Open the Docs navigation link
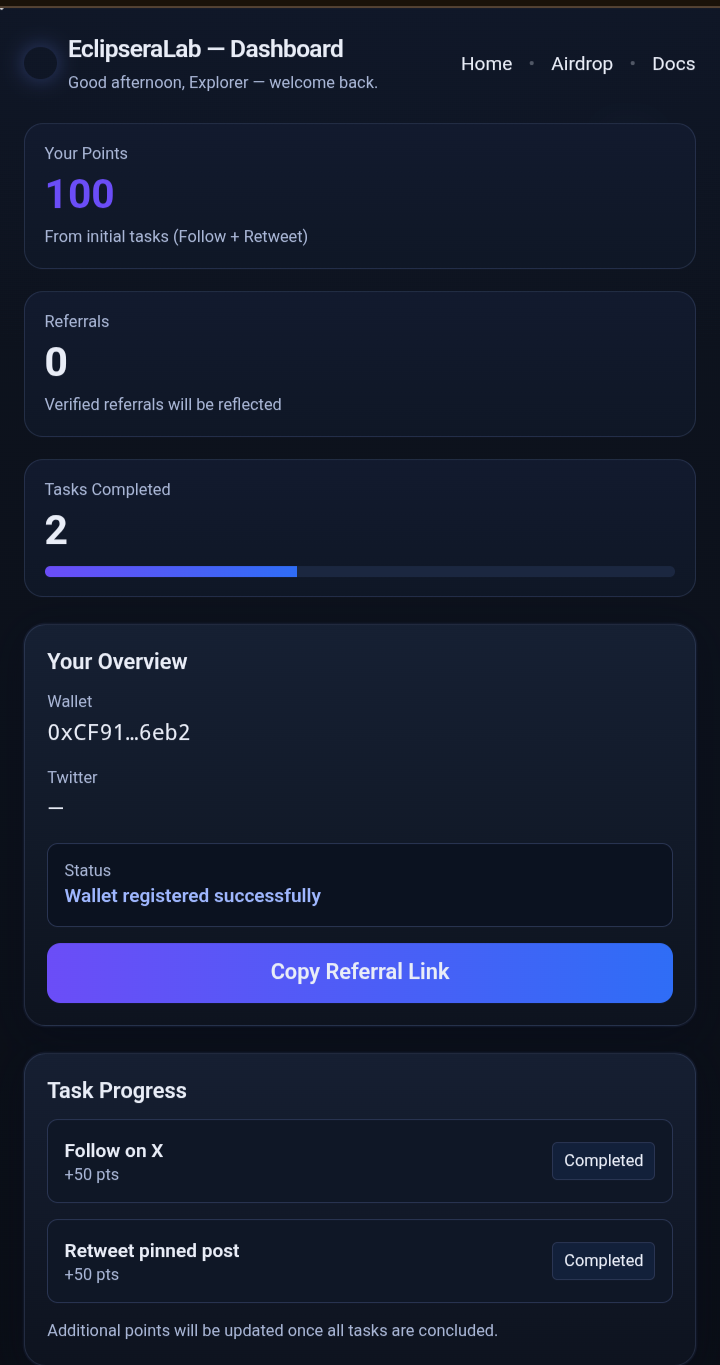This screenshot has width=720, height=1365. point(673,64)
